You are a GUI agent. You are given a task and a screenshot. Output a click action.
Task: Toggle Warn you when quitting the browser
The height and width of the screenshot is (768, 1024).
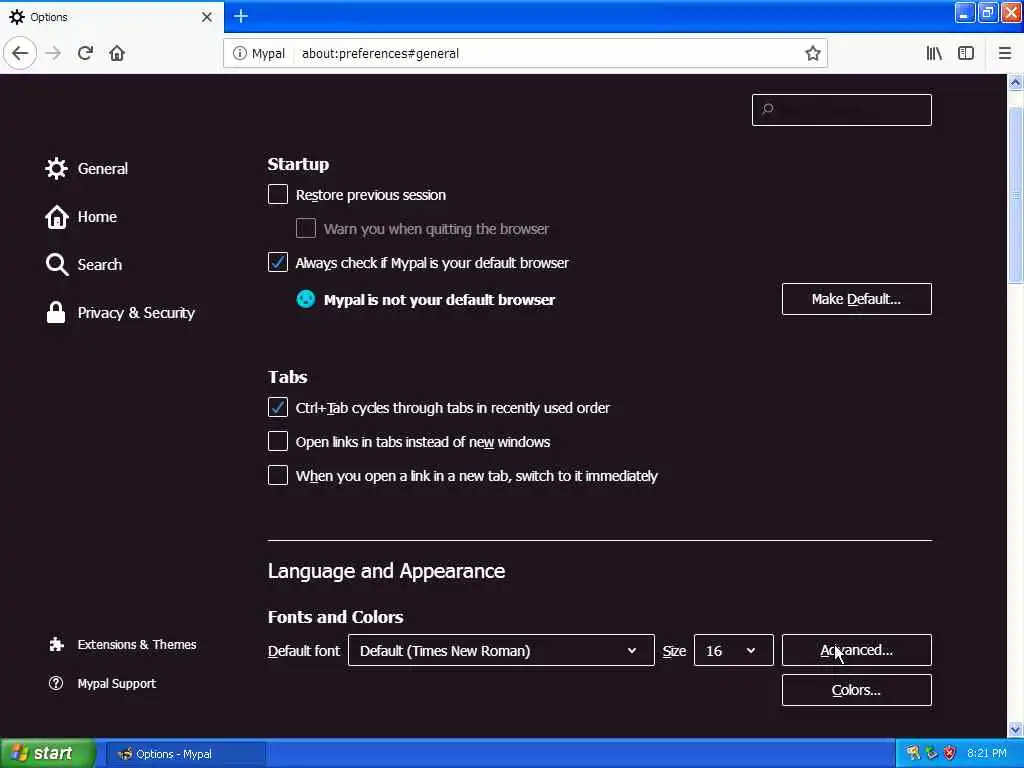[x=306, y=228]
